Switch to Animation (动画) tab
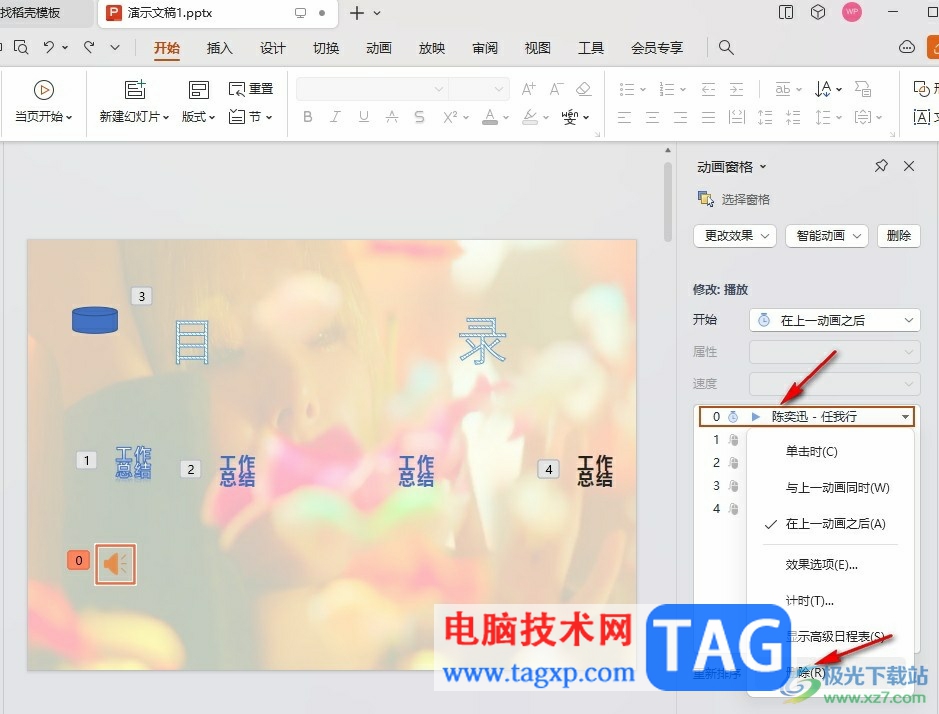This screenshot has height=714, width=939. tap(378, 48)
